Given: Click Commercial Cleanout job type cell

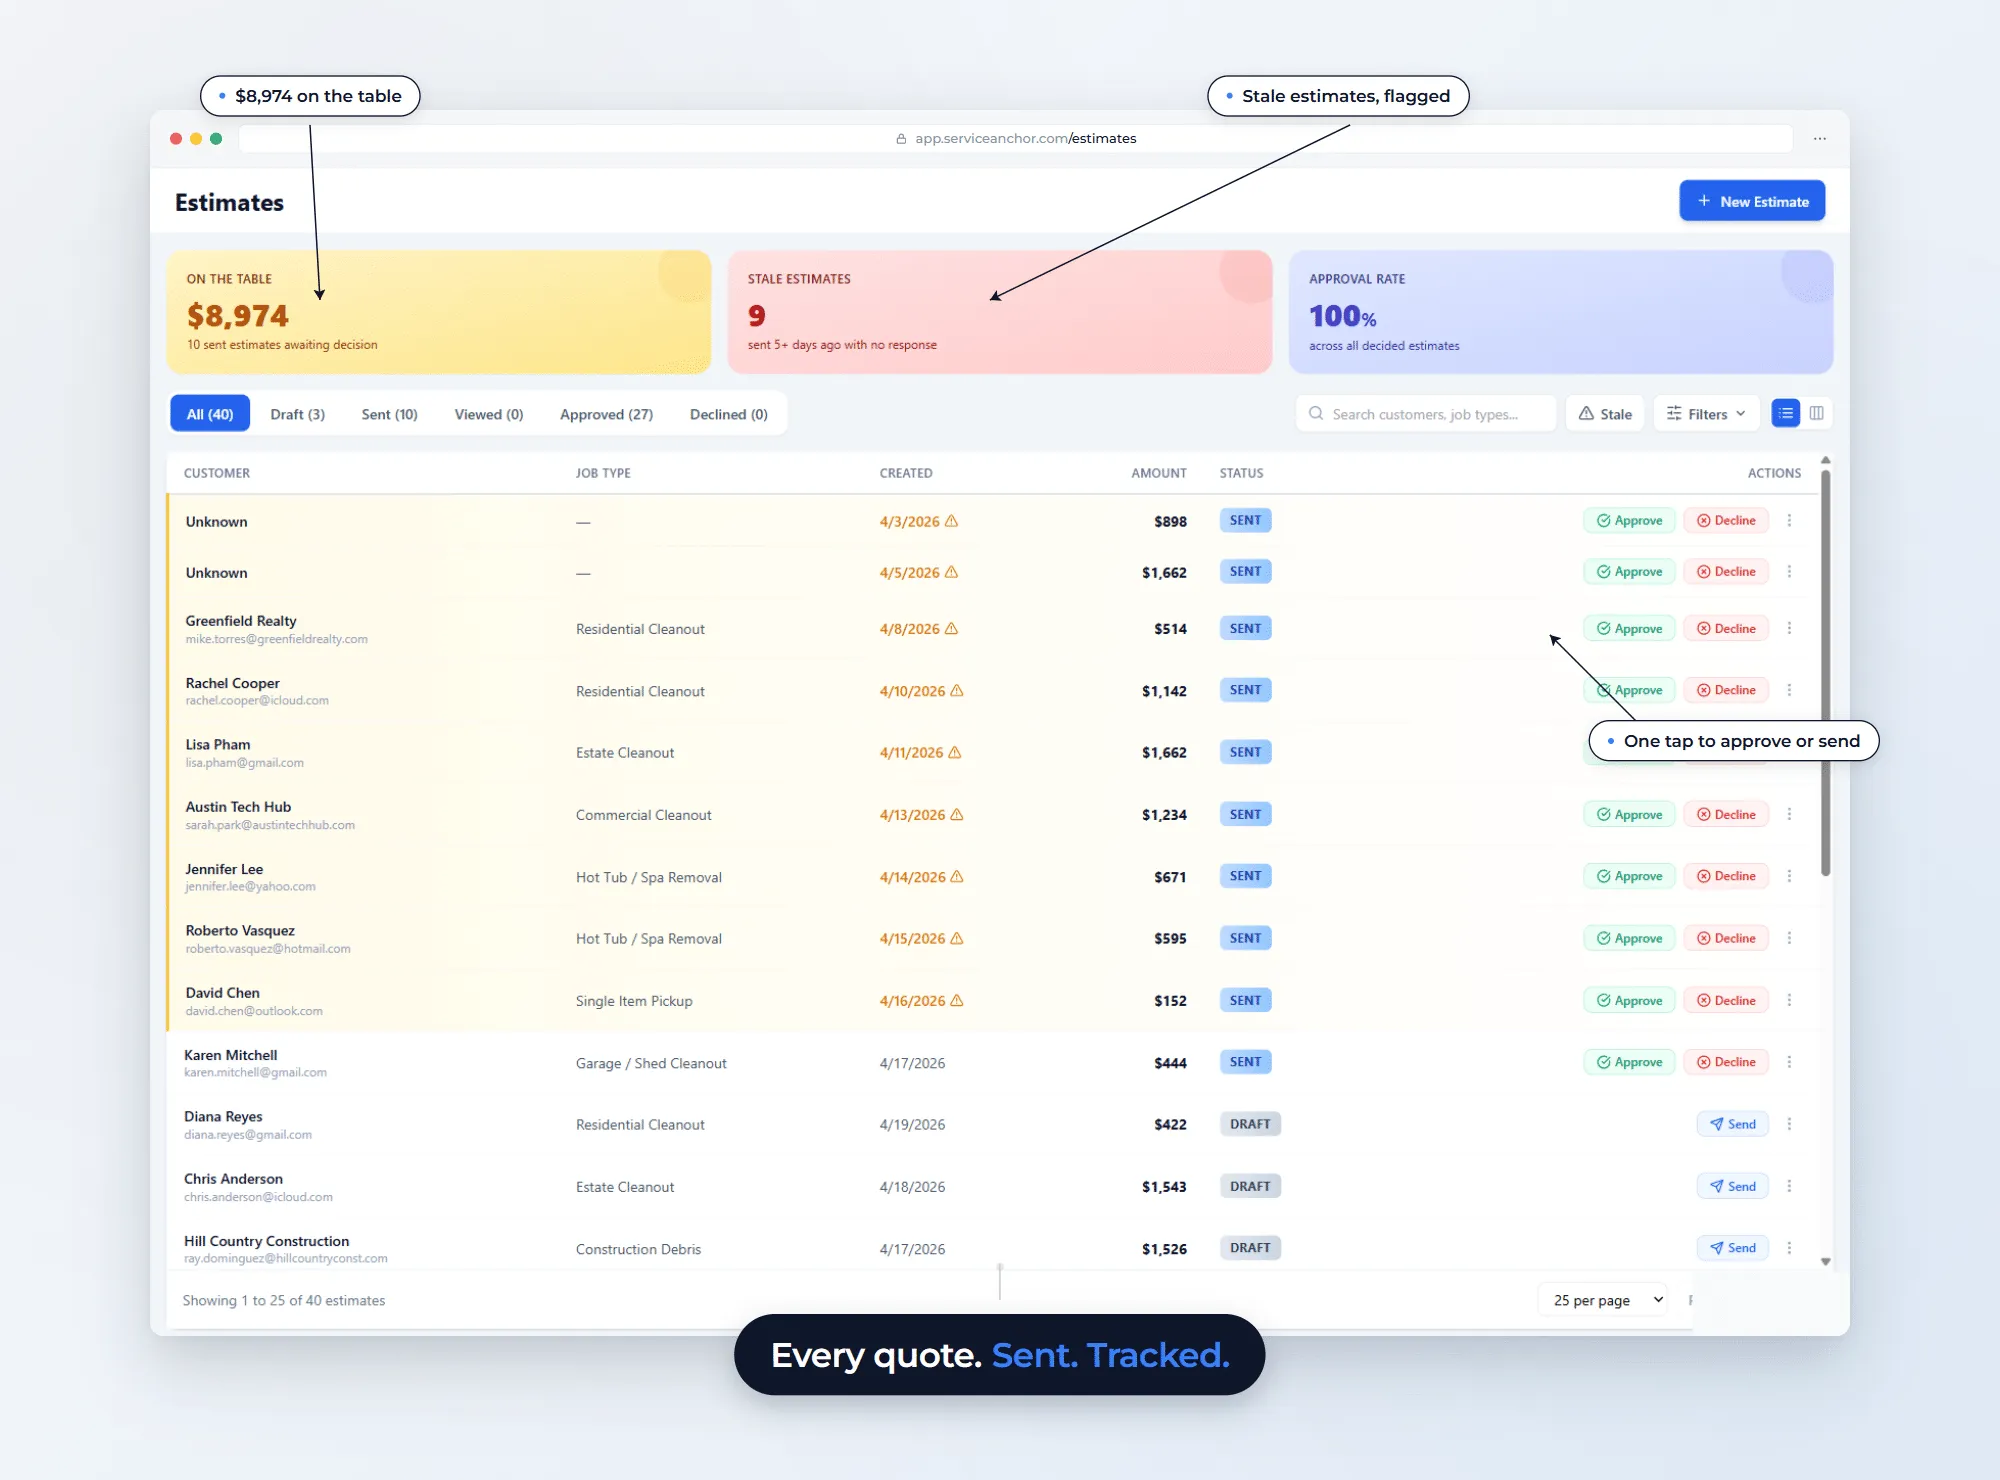Looking at the screenshot, I should click(x=644, y=815).
